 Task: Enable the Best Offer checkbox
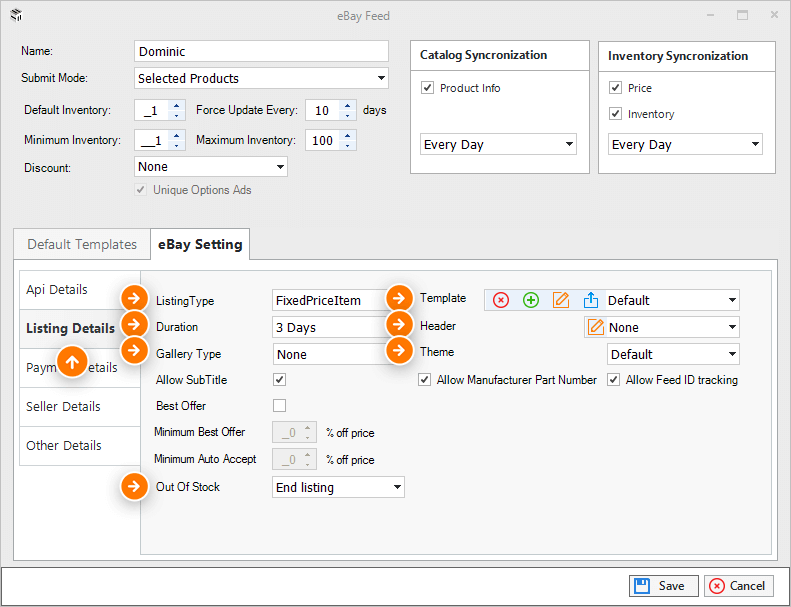(x=279, y=406)
